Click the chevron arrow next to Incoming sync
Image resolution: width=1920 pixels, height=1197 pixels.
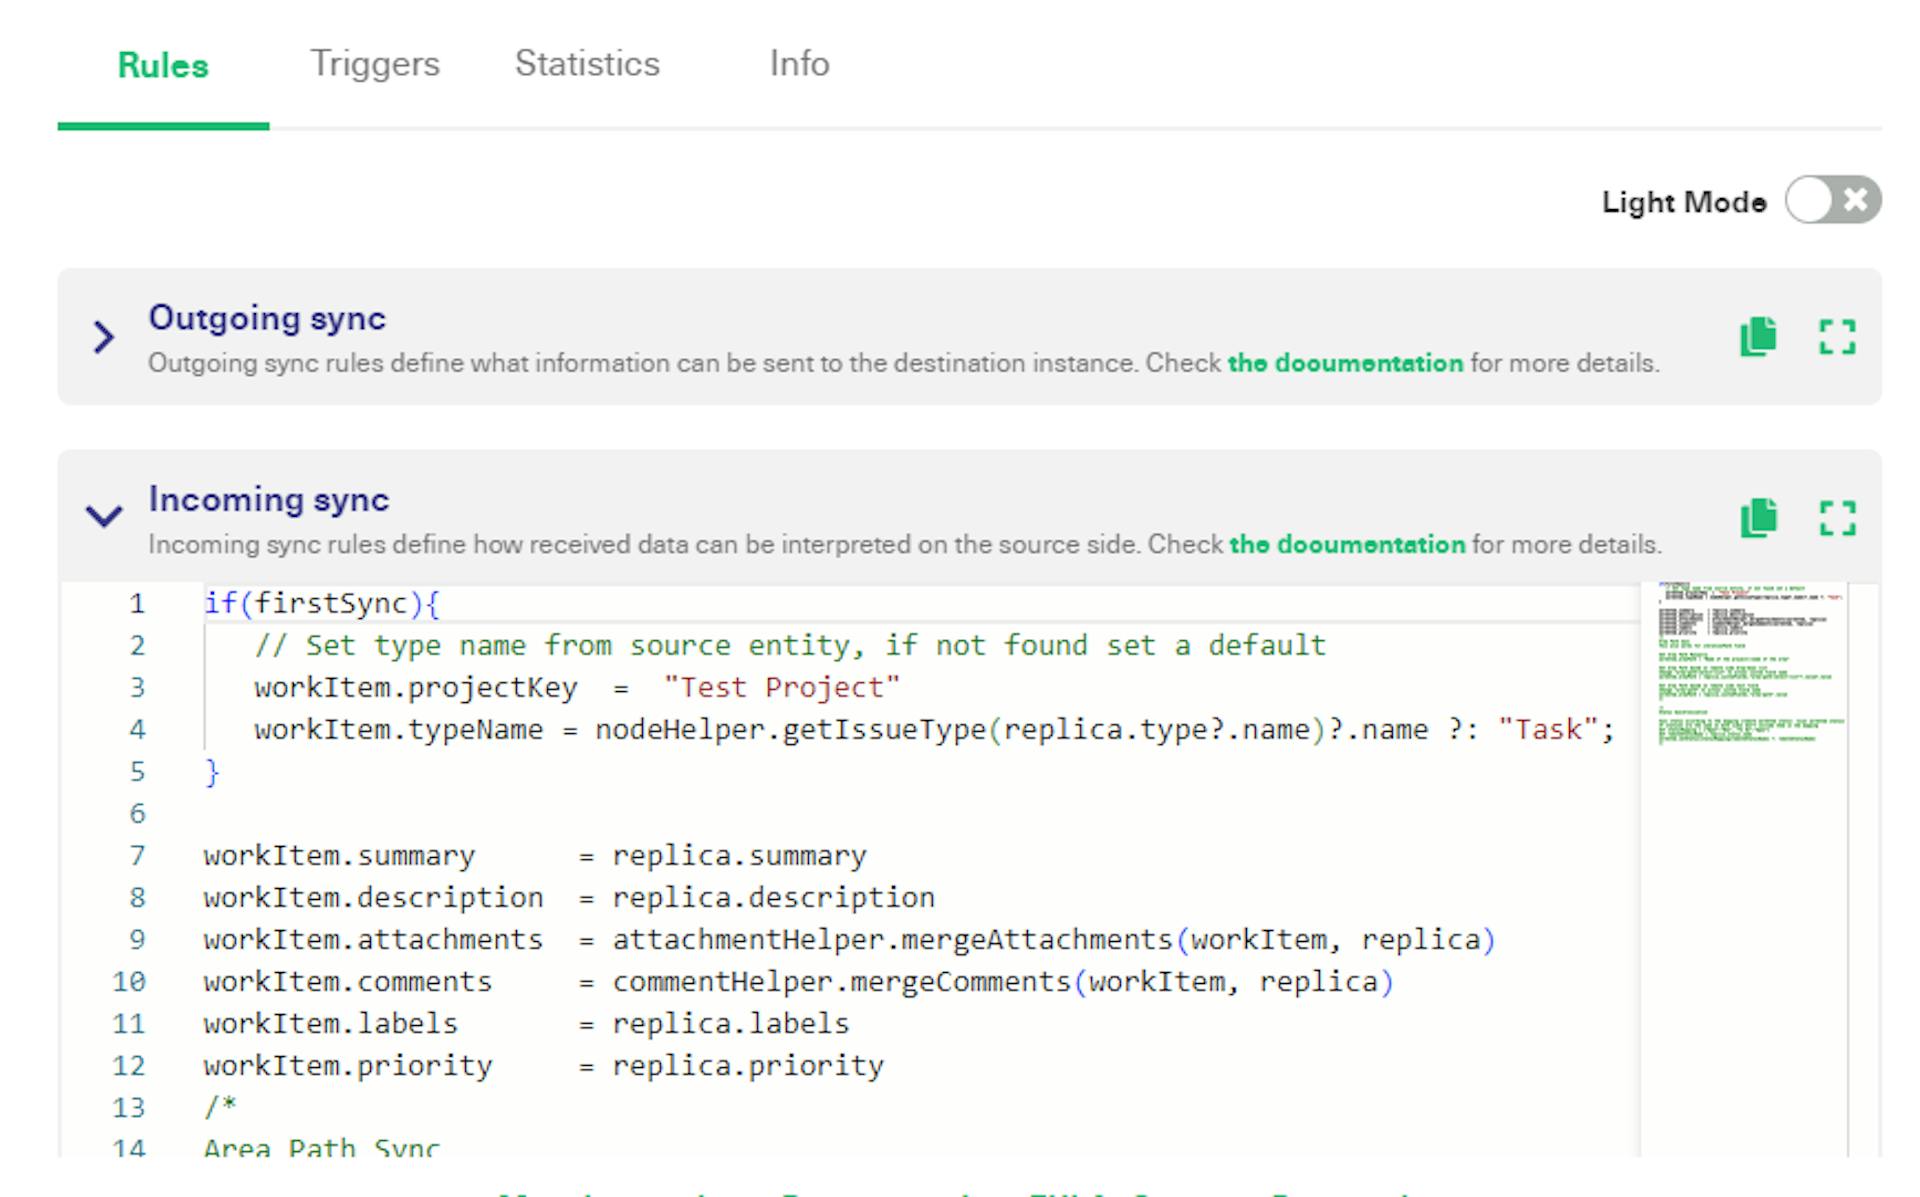pyautogui.click(x=105, y=509)
